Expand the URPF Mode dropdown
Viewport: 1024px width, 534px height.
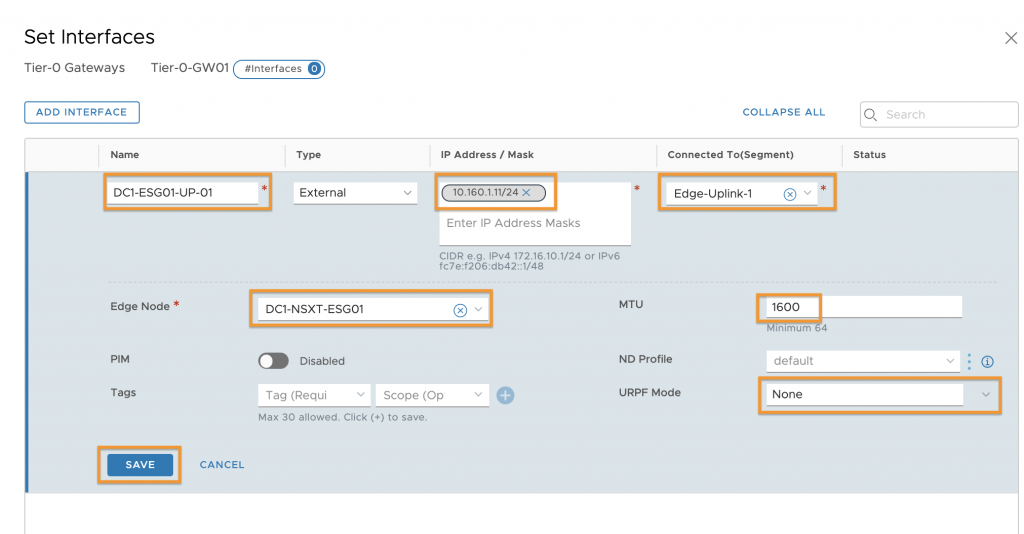tap(985, 394)
